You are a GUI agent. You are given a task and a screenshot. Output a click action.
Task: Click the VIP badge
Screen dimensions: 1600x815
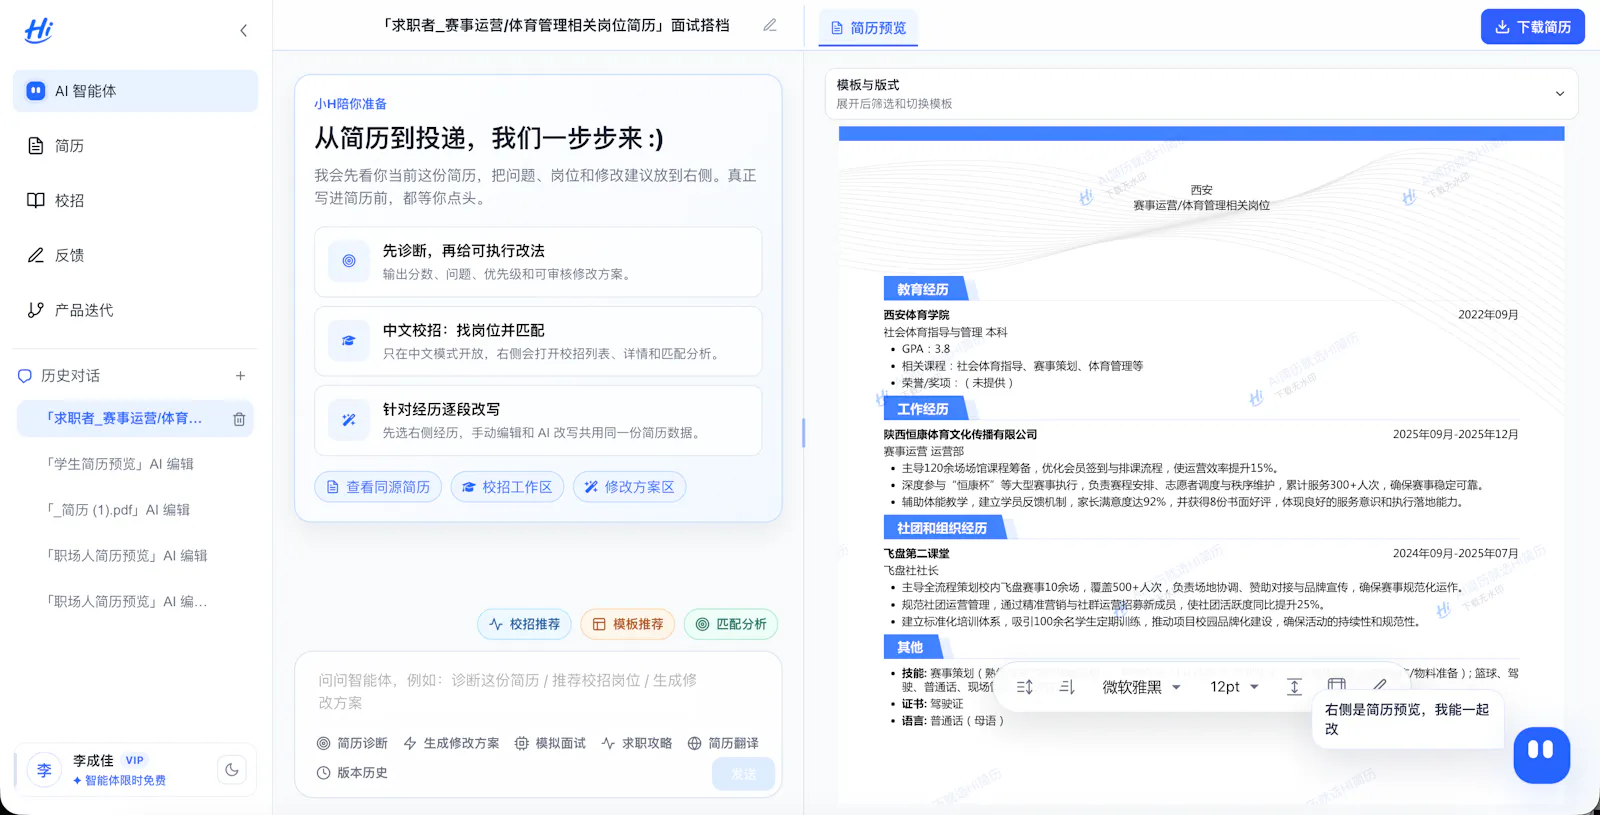[x=135, y=760]
